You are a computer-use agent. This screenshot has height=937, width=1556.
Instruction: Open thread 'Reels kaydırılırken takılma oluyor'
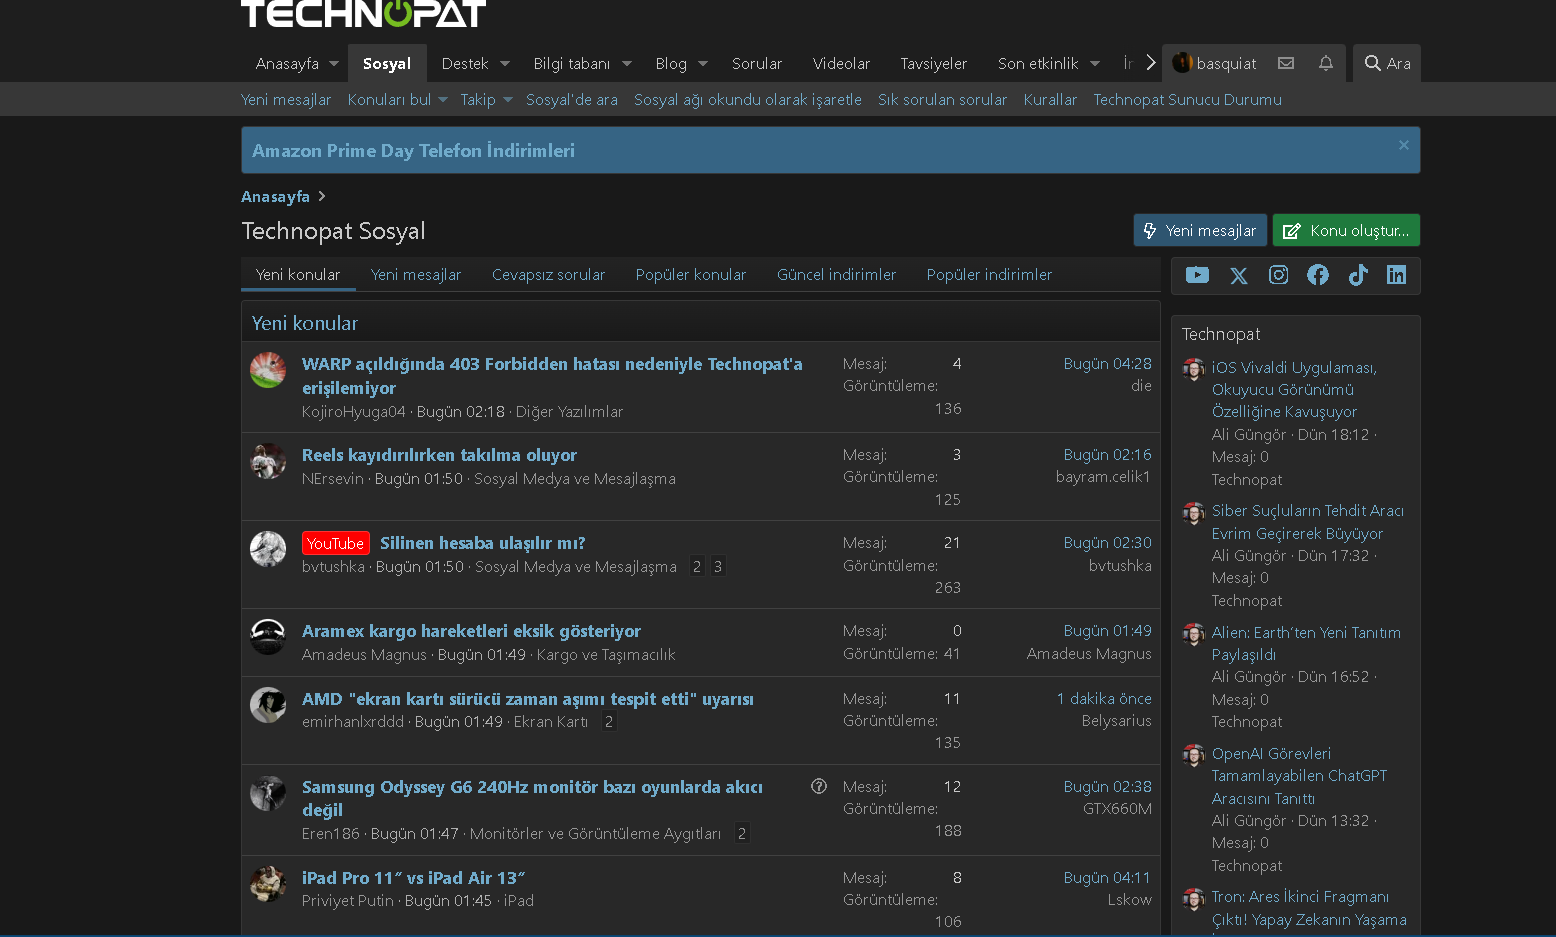439,455
